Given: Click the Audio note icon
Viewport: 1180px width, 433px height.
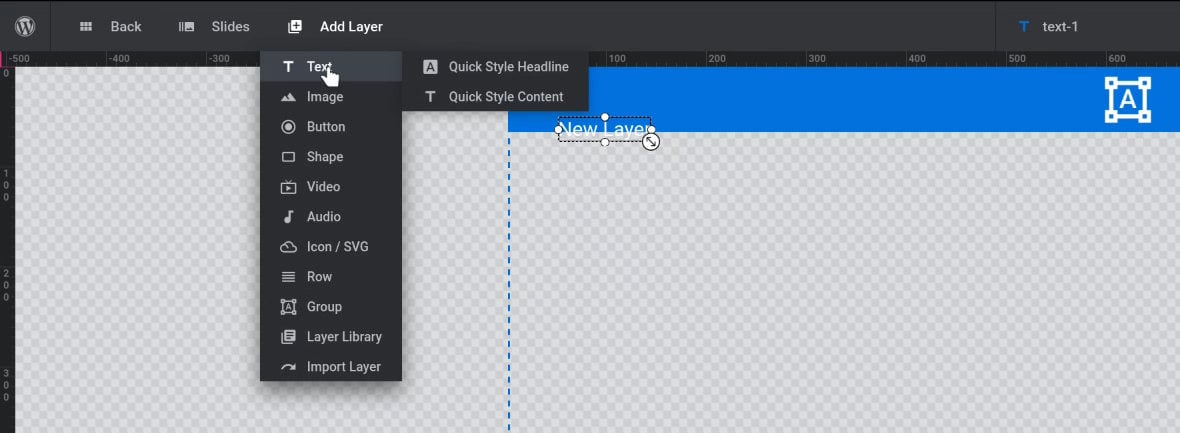Looking at the screenshot, I should 288,217.
